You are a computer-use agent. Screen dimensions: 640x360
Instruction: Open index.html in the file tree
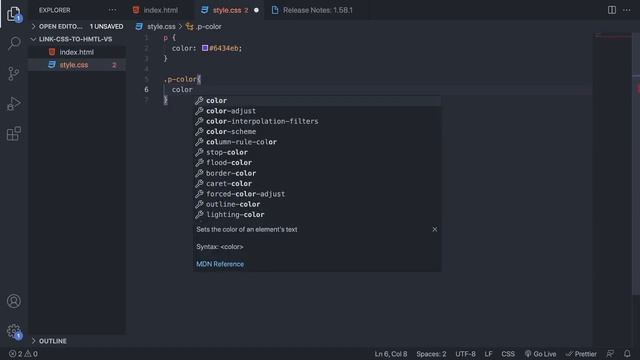[x=77, y=52]
